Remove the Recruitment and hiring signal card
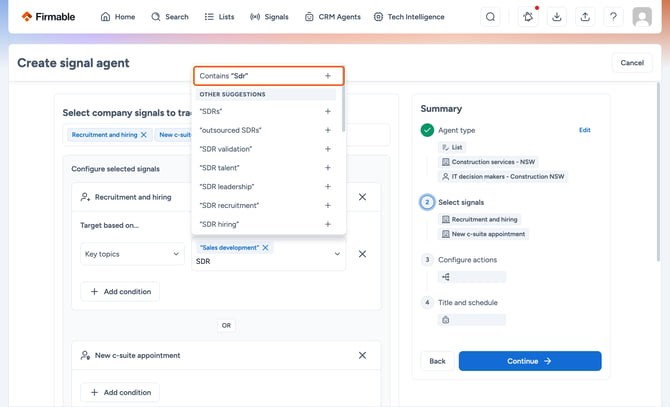The image size is (670, 407). pos(362,197)
